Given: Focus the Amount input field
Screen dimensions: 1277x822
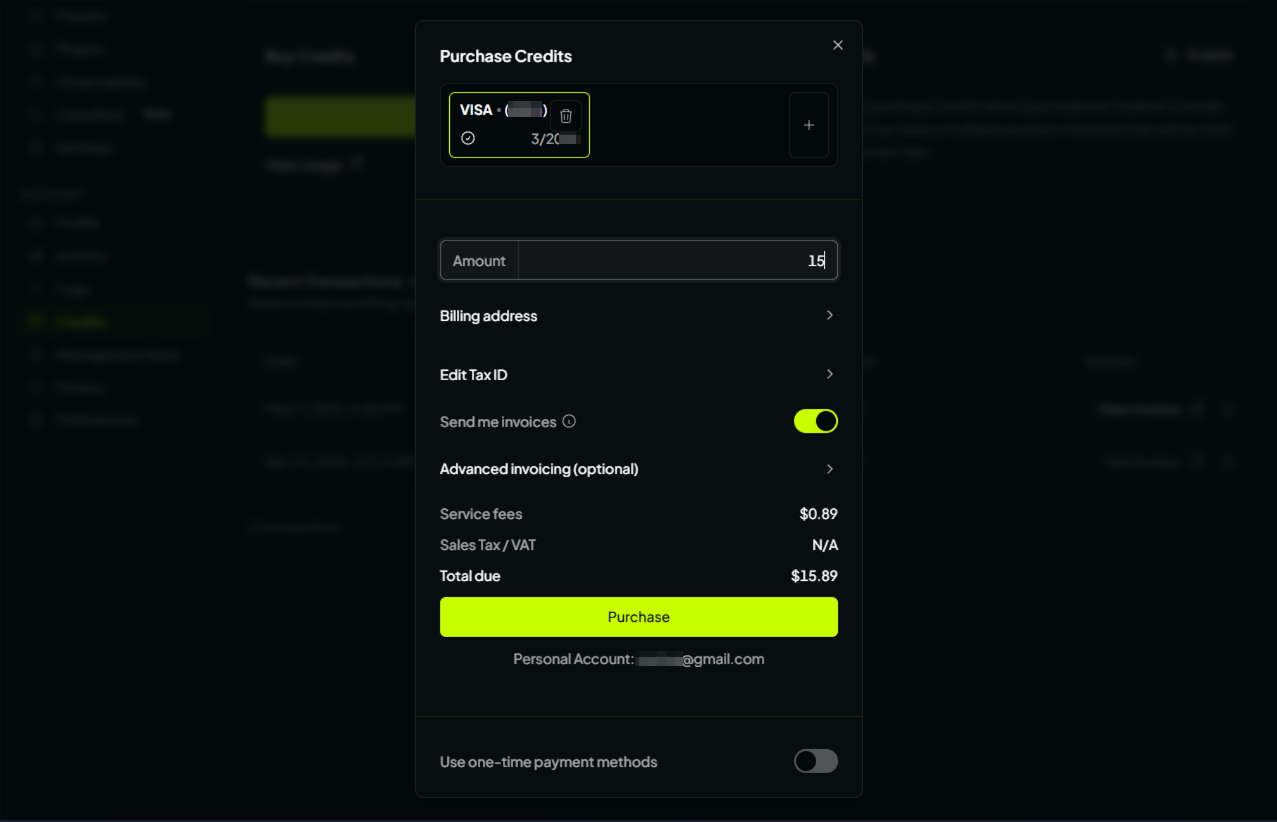Looking at the screenshot, I should (677, 260).
